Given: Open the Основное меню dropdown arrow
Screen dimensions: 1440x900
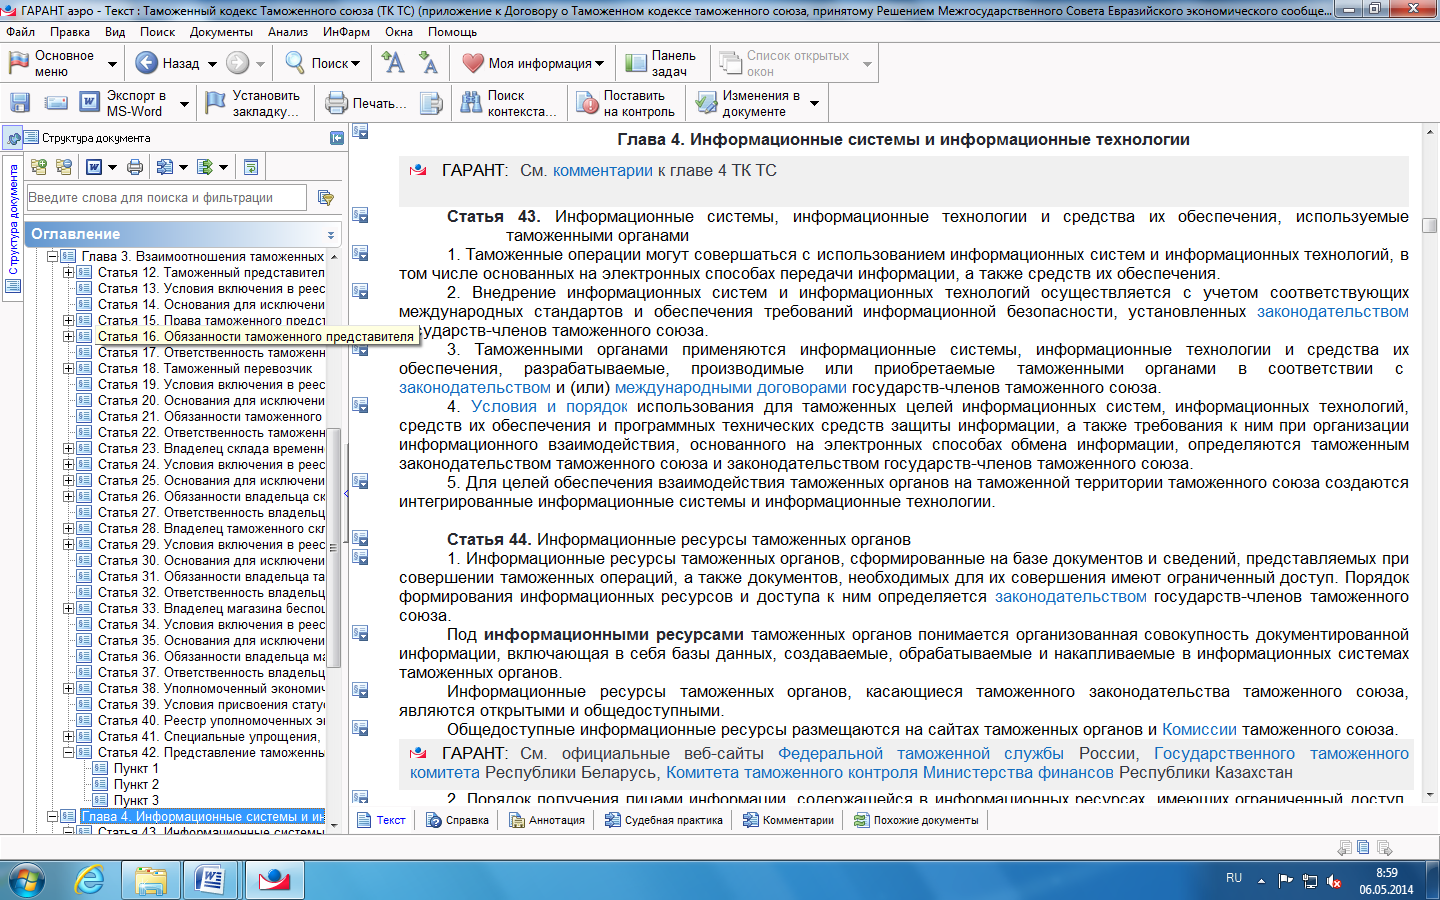Looking at the screenshot, I should tap(112, 64).
